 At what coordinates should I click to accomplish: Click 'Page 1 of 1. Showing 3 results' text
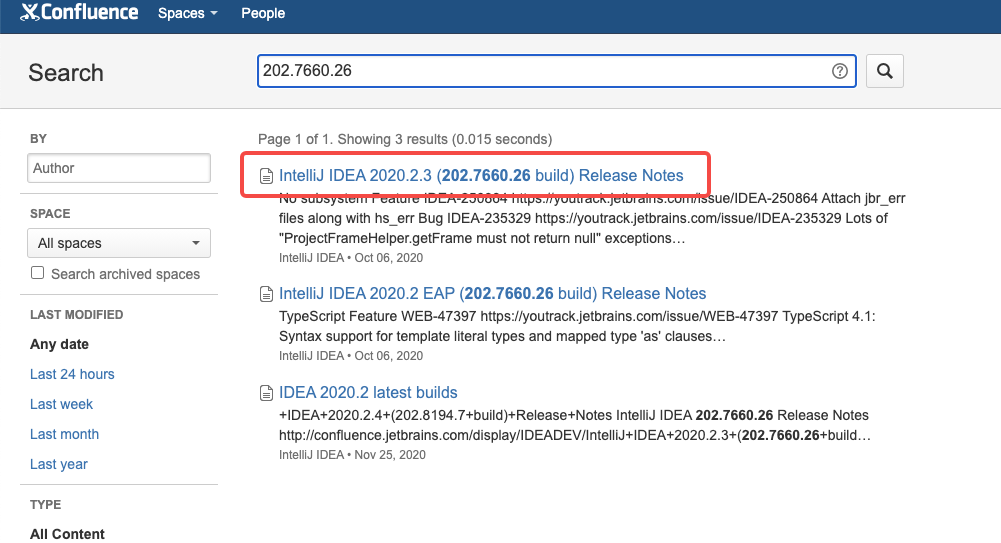click(x=405, y=139)
